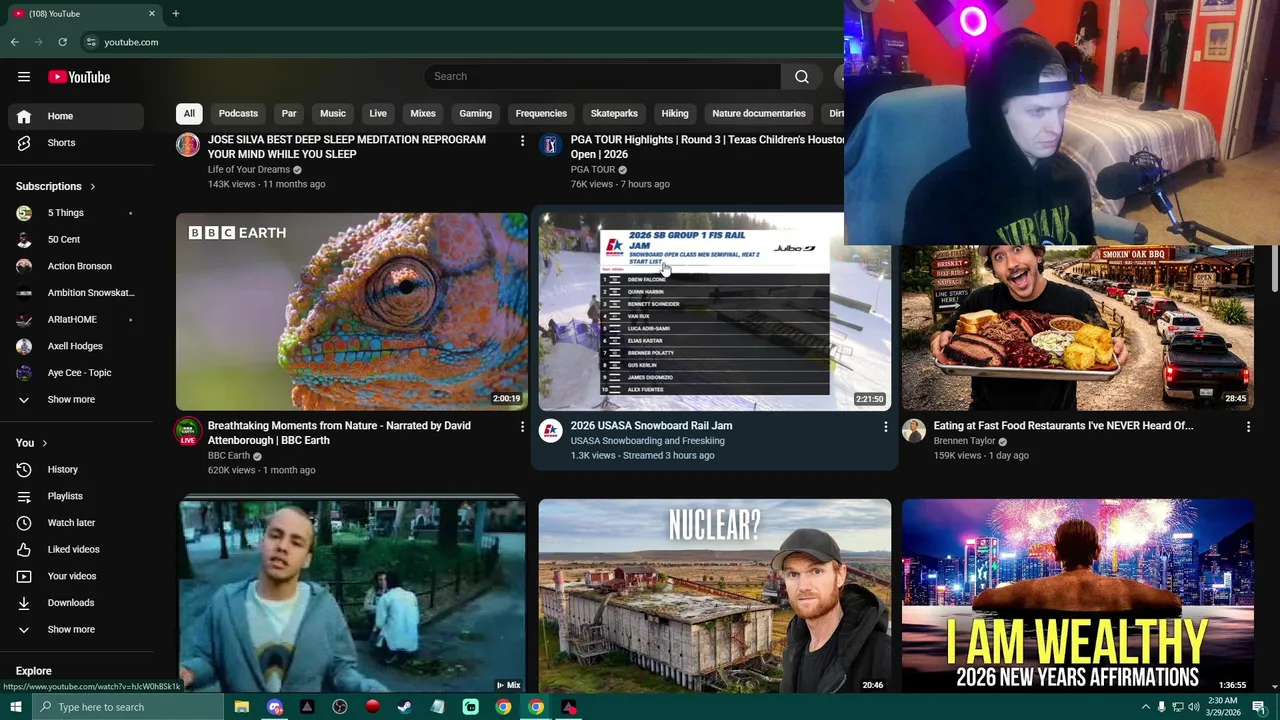Open BBC Earth chameleon video thumbnail
The height and width of the screenshot is (720, 1280).
coord(352,311)
